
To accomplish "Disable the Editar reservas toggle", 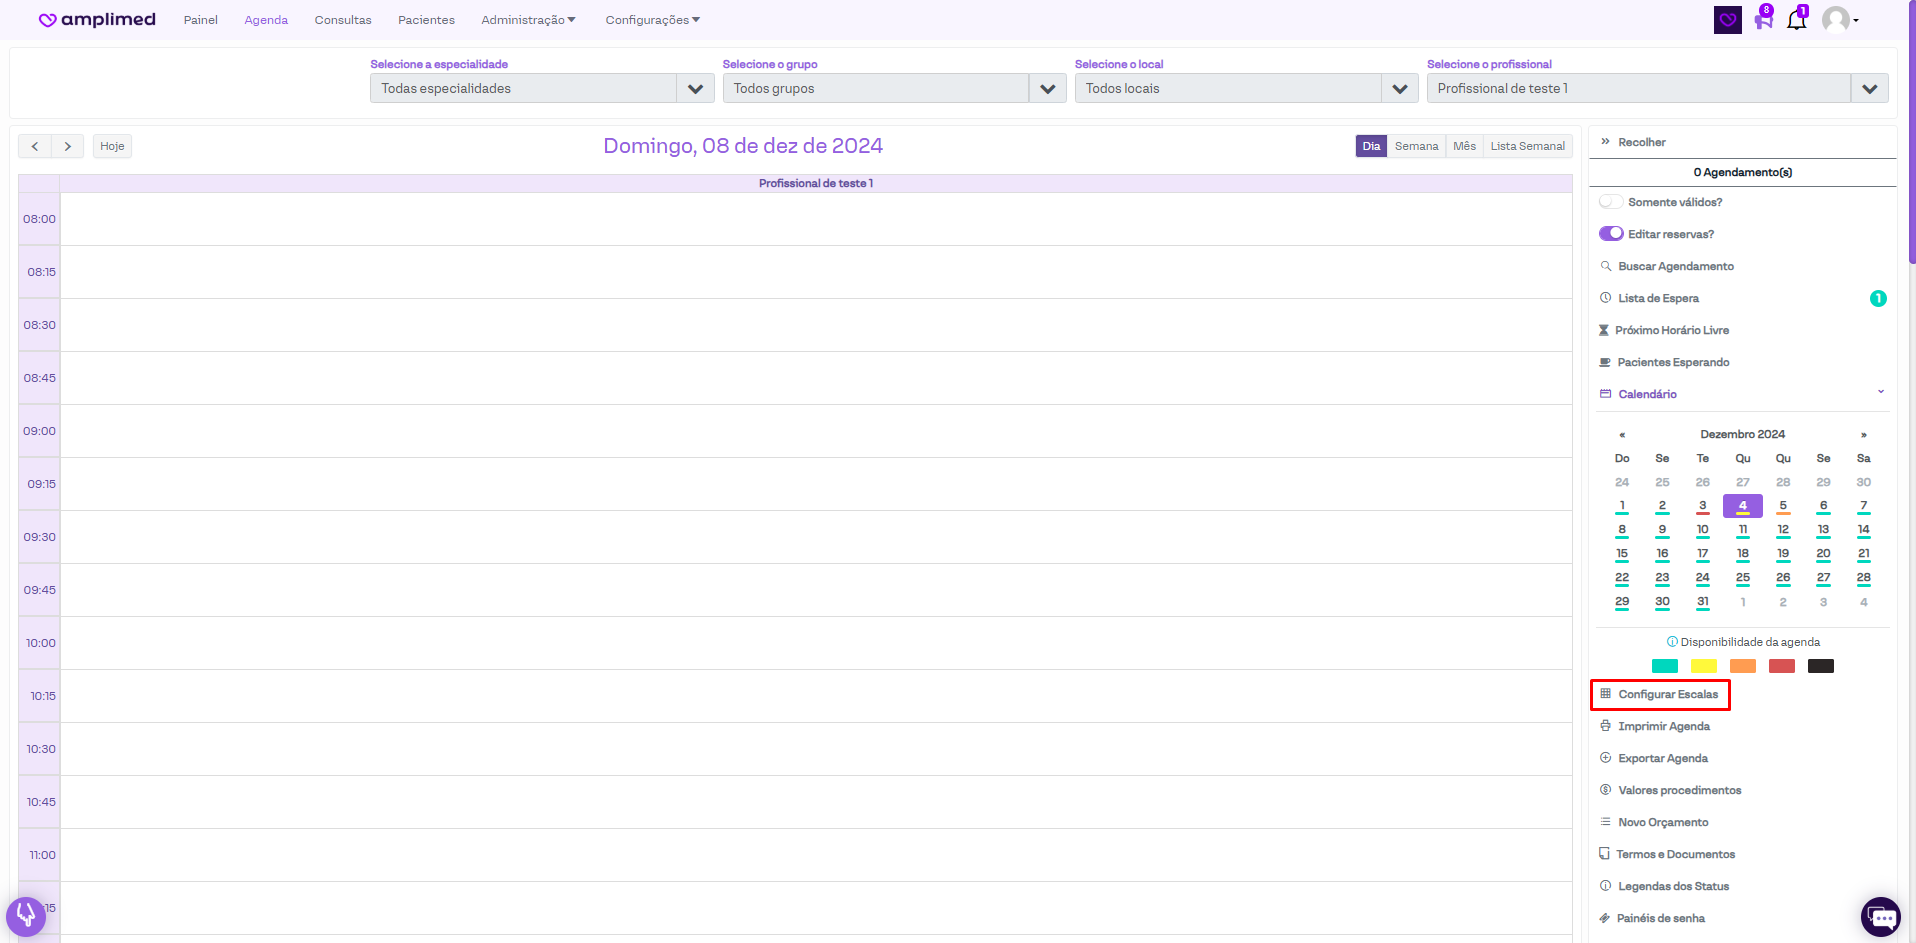I will click(x=1610, y=234).
